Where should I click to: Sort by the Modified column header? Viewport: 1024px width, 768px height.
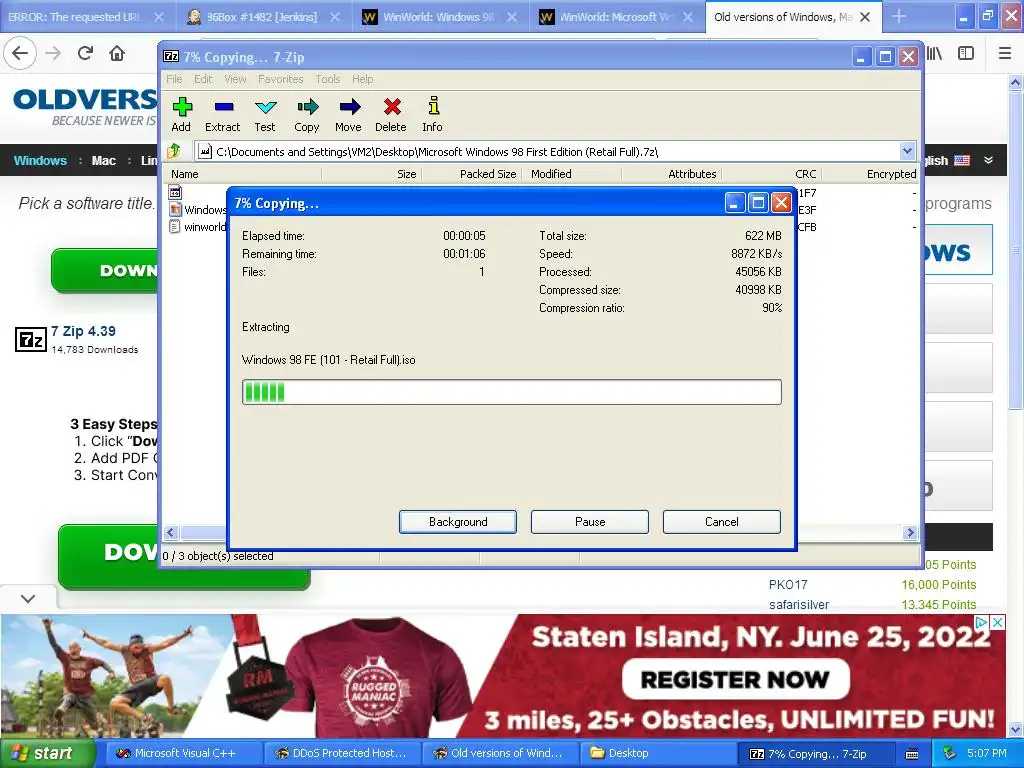coord(572,174)
